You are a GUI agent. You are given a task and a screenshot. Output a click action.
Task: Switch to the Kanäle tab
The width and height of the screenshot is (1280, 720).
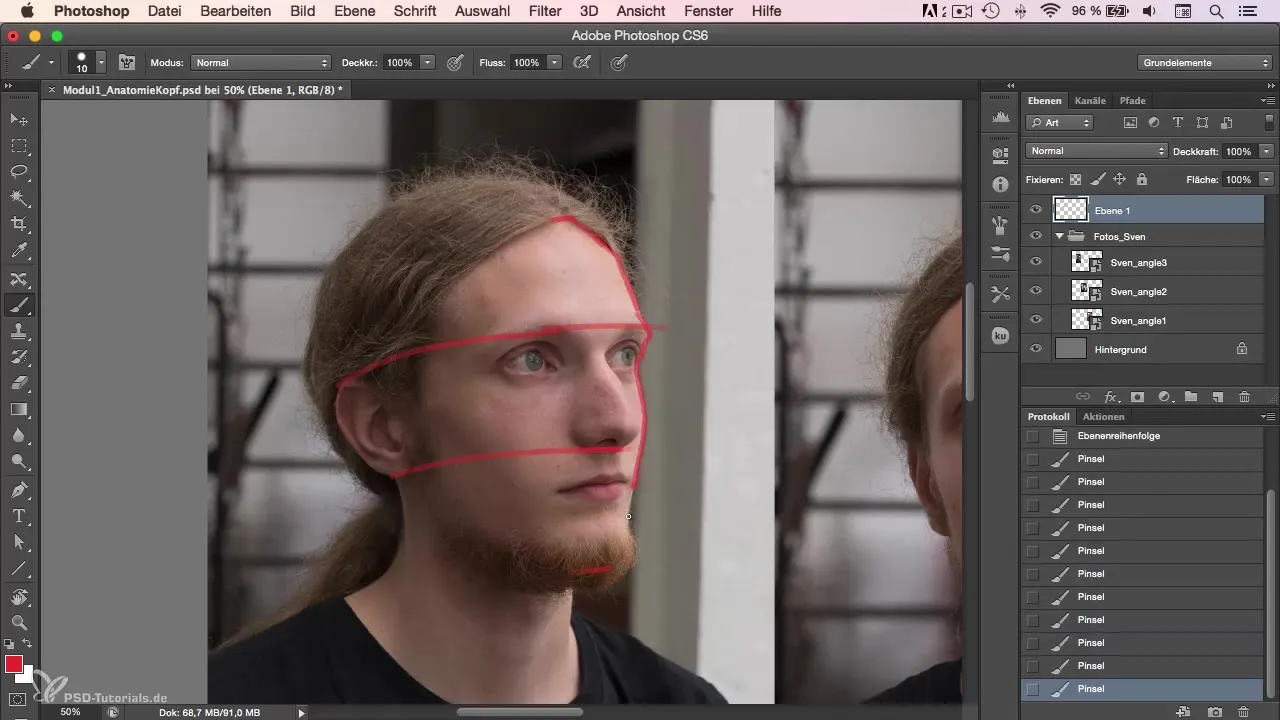coord(1090,100)
